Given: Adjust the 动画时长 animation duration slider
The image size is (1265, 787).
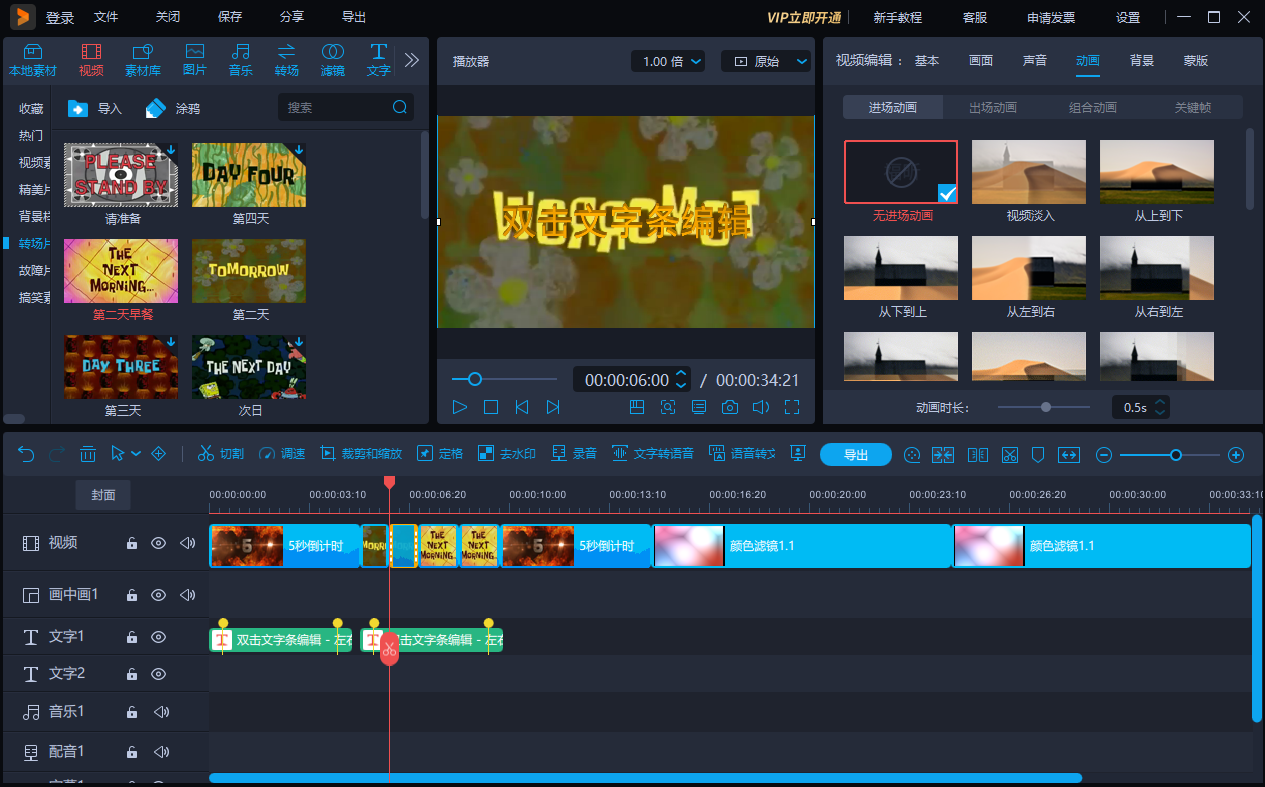Looking at the screenshot, I should (1044, 407).
